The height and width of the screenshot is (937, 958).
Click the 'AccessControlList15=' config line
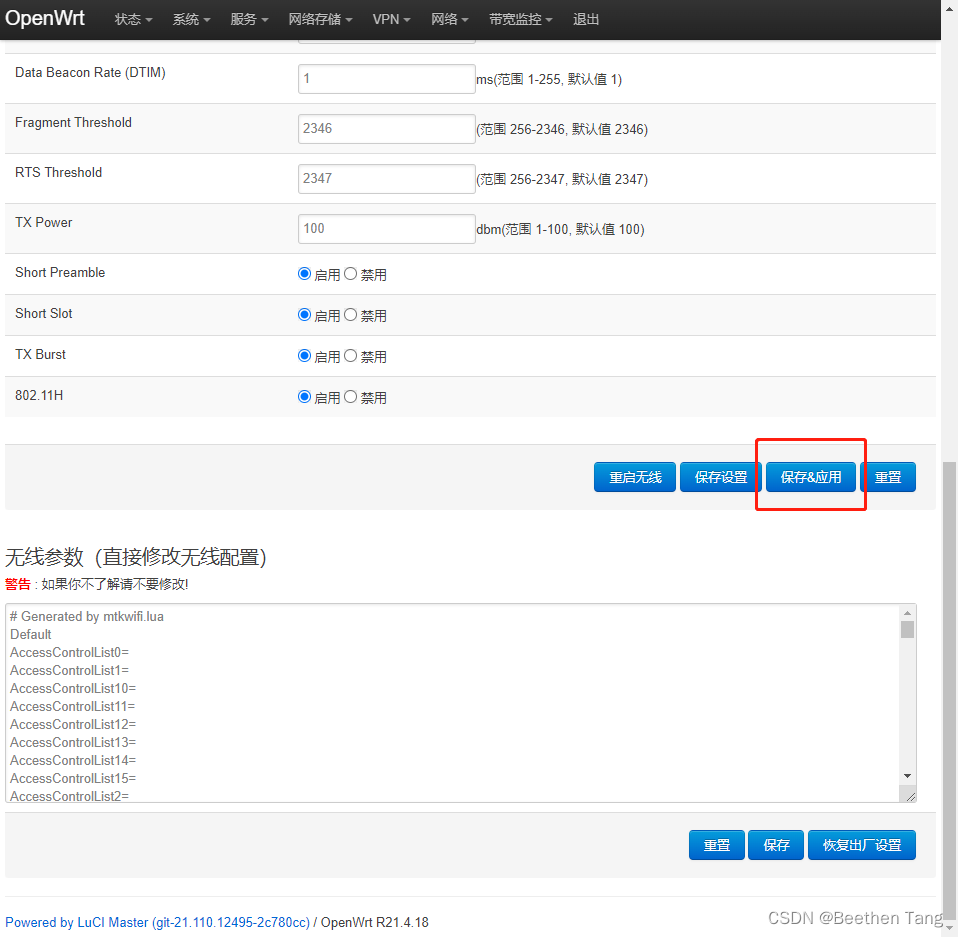coord(73,778)
